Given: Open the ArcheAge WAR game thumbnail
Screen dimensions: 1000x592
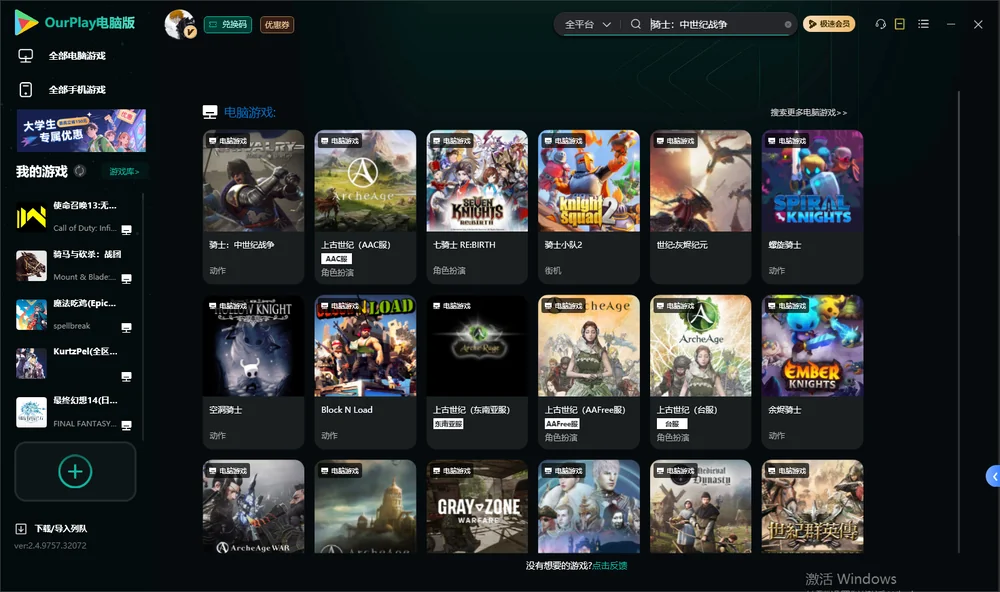Looking at the screenshot, I should click(x=253, y=507).
